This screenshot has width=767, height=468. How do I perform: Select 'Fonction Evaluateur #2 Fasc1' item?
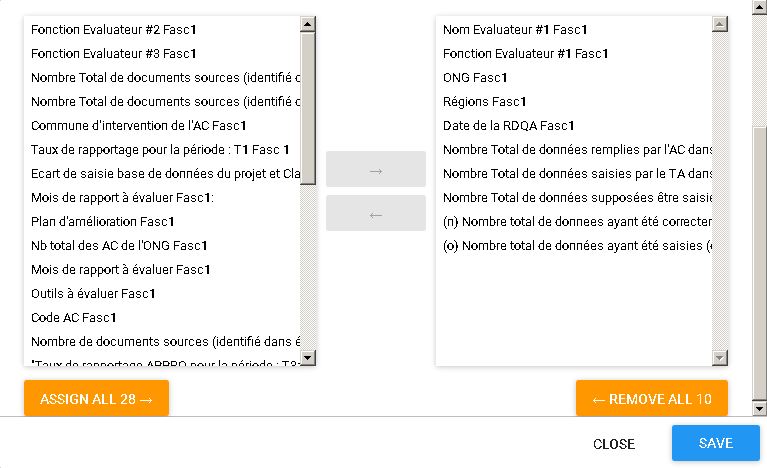point(113,30)
